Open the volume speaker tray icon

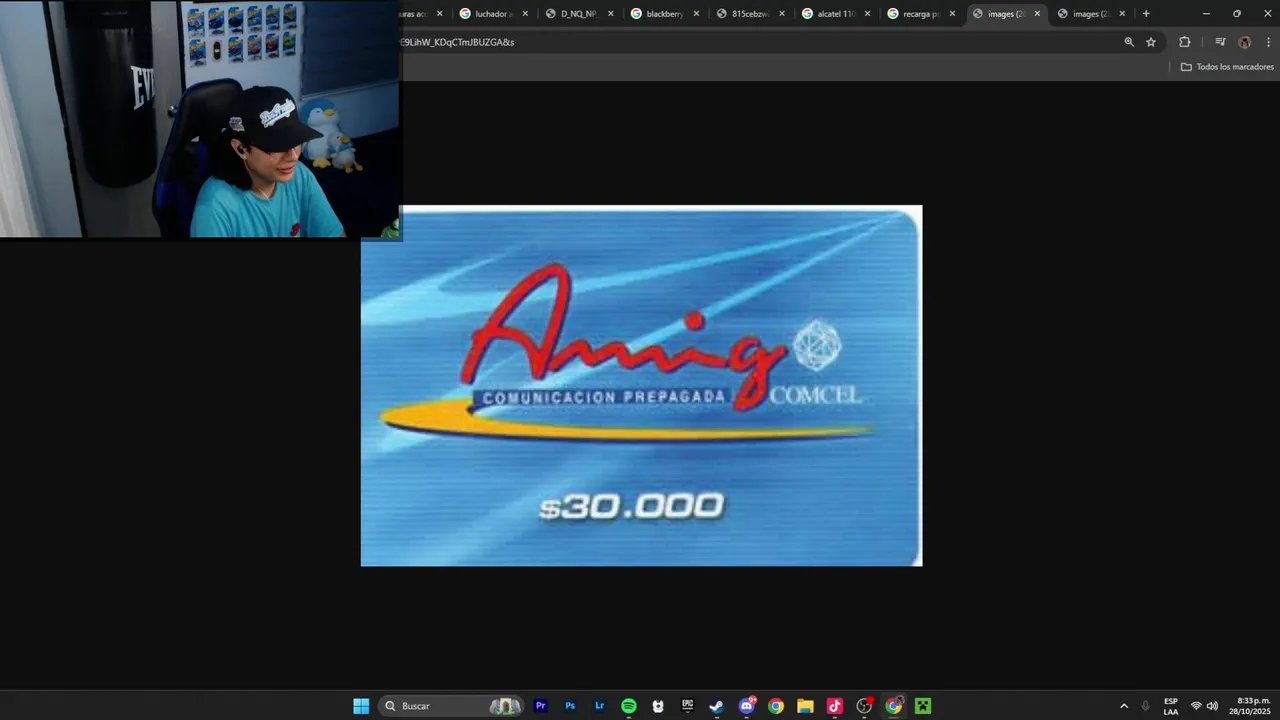(1212, 706)
